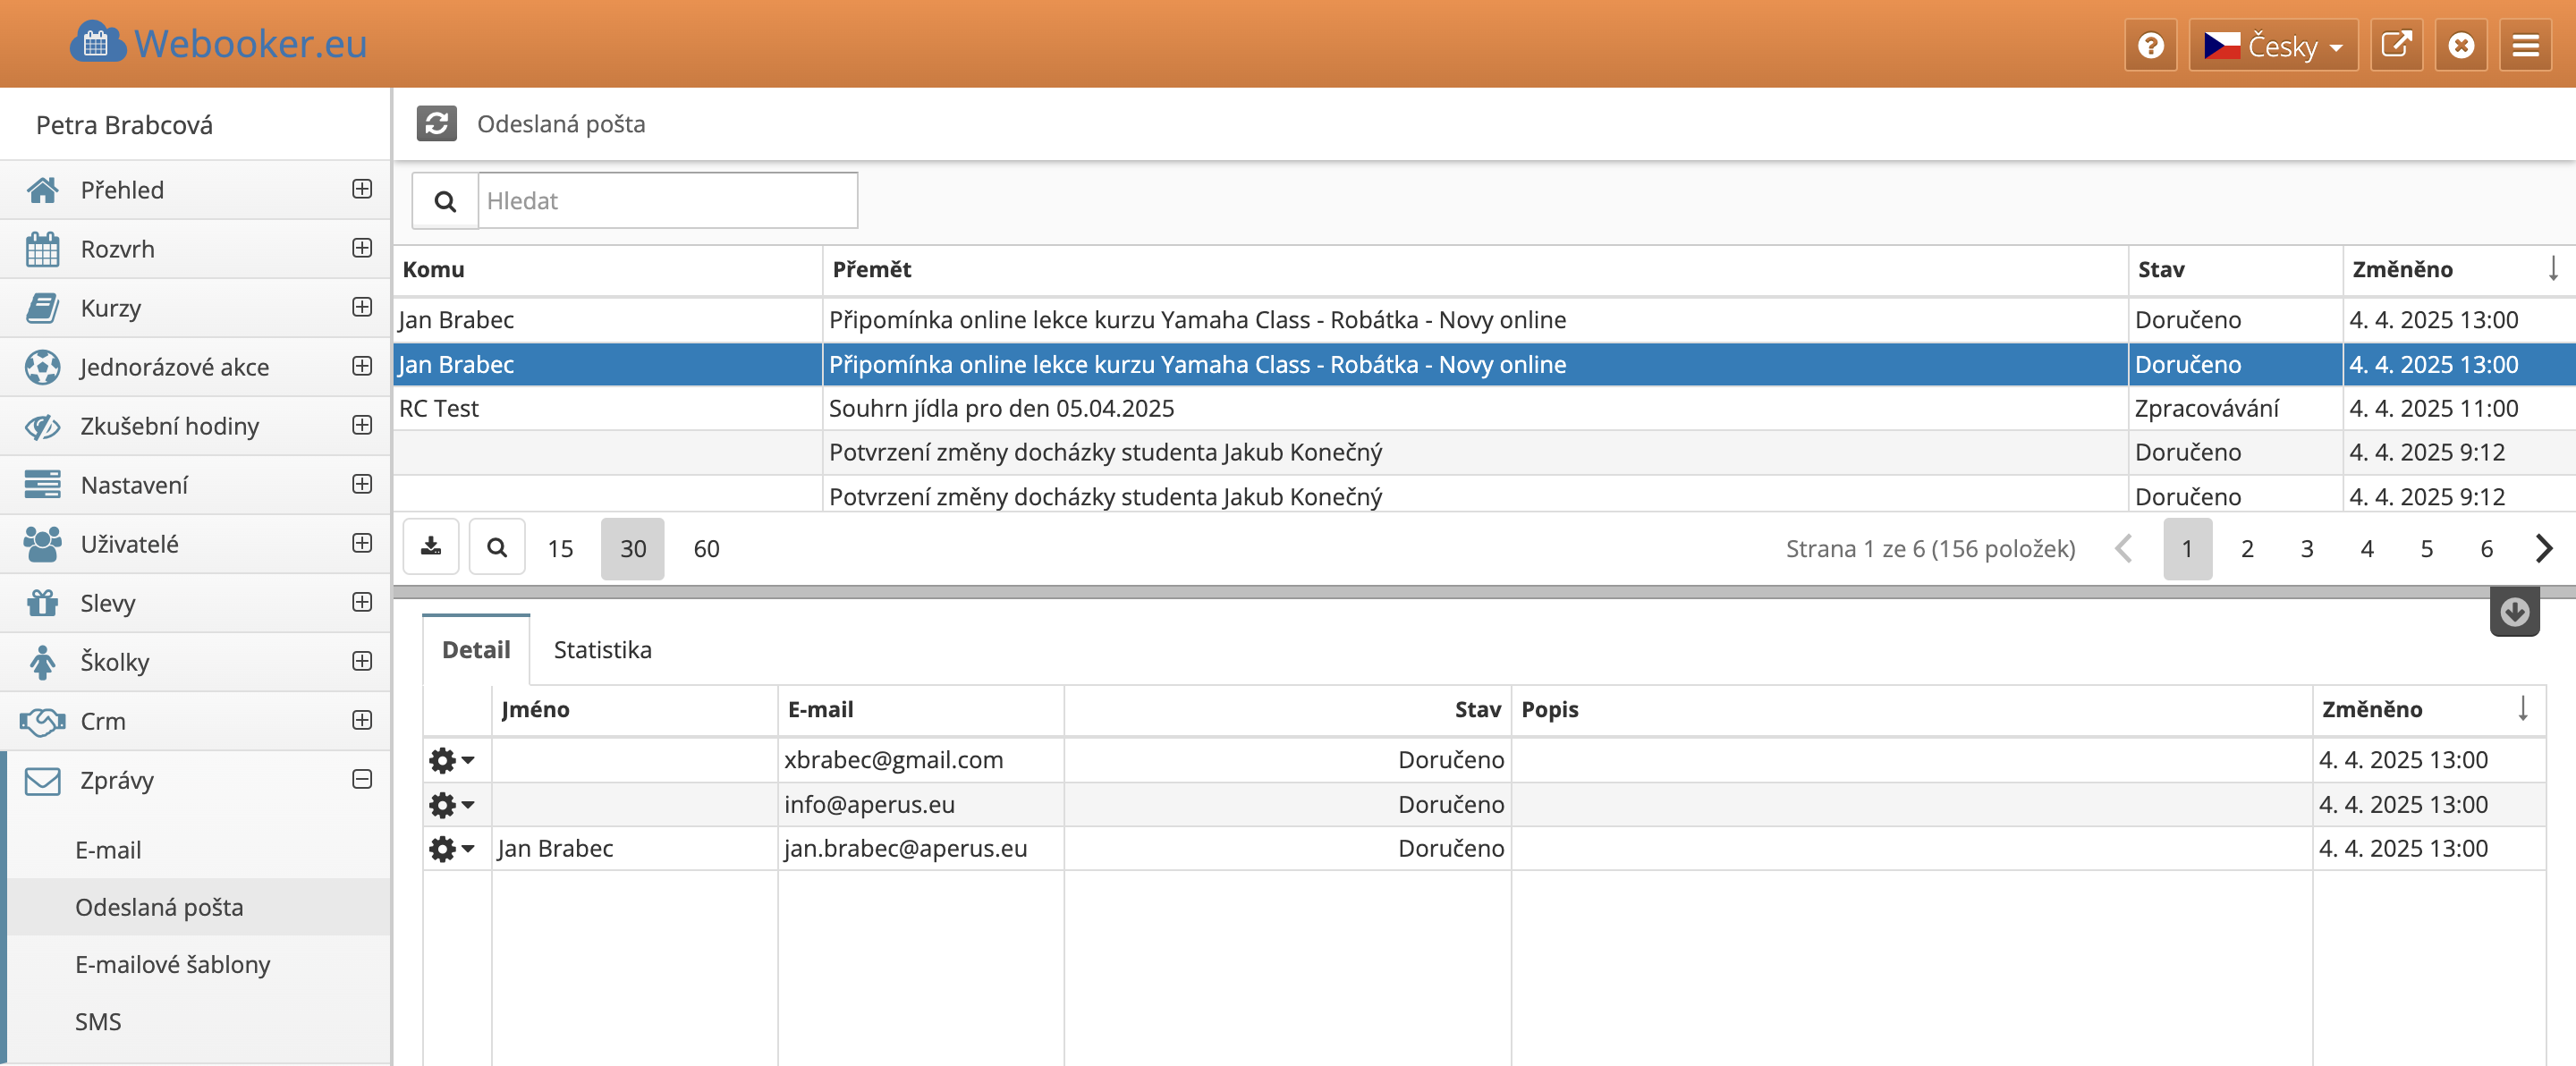This screenshot has width=2576, height=1066.
Task: Switch to the Statistika tab
Action: [x=602, y=650]
